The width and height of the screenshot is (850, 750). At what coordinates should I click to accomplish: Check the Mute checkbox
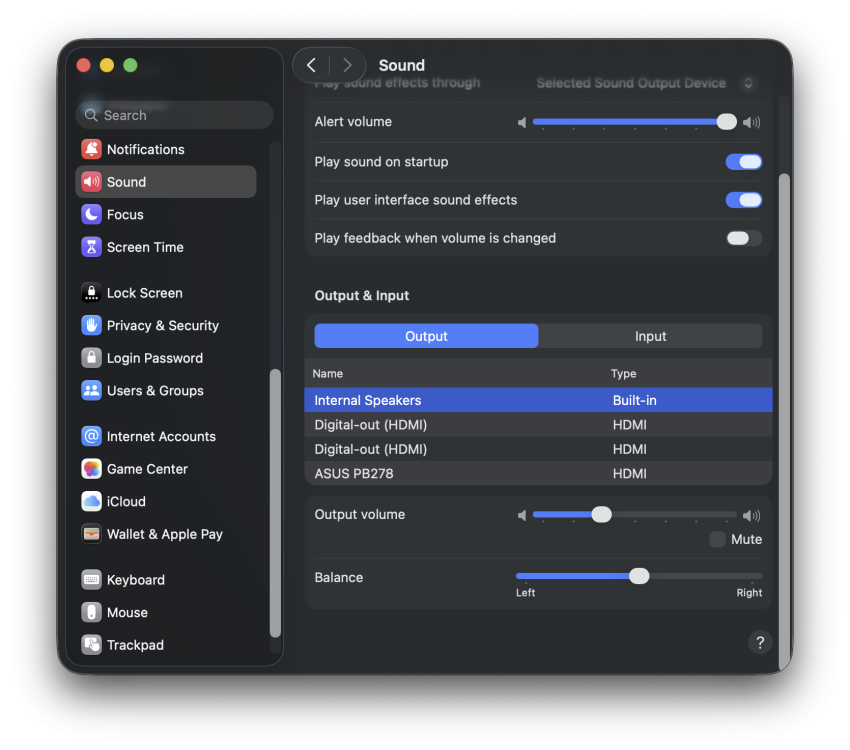click(717, 539)
